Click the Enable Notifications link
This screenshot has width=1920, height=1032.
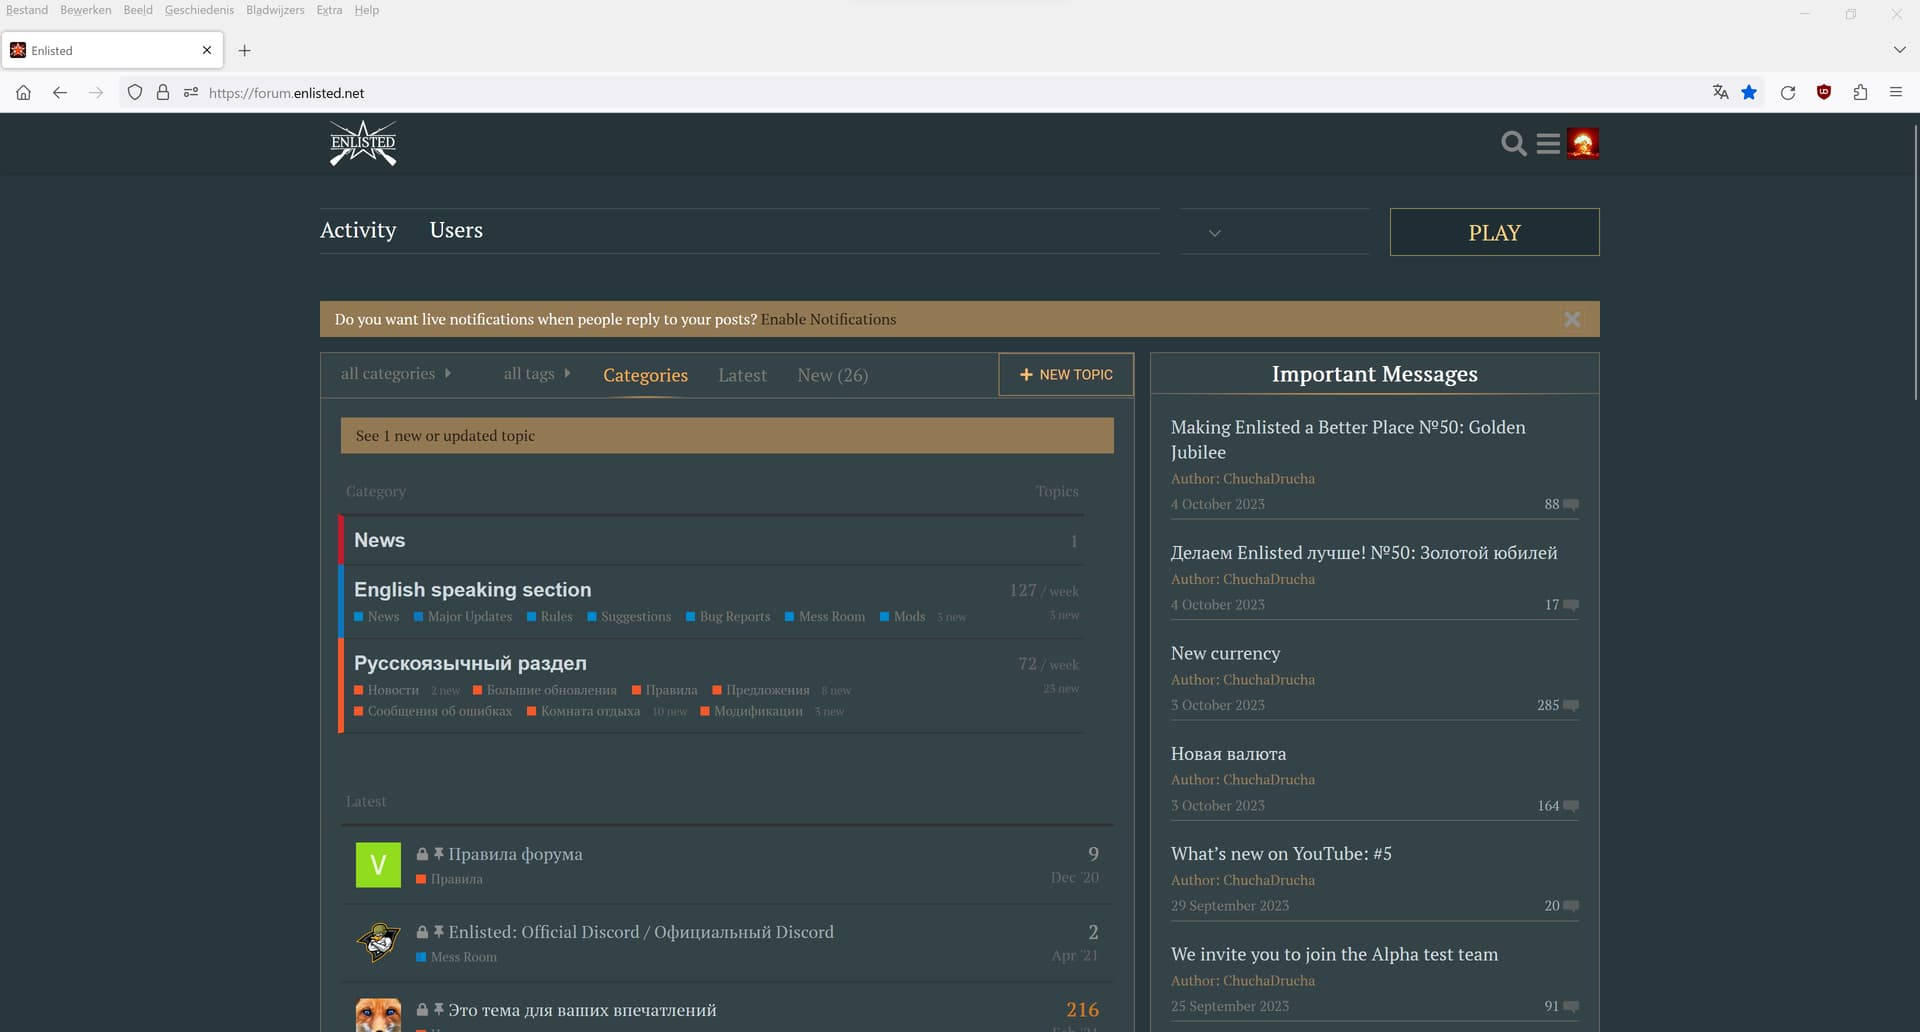[828, 319]
